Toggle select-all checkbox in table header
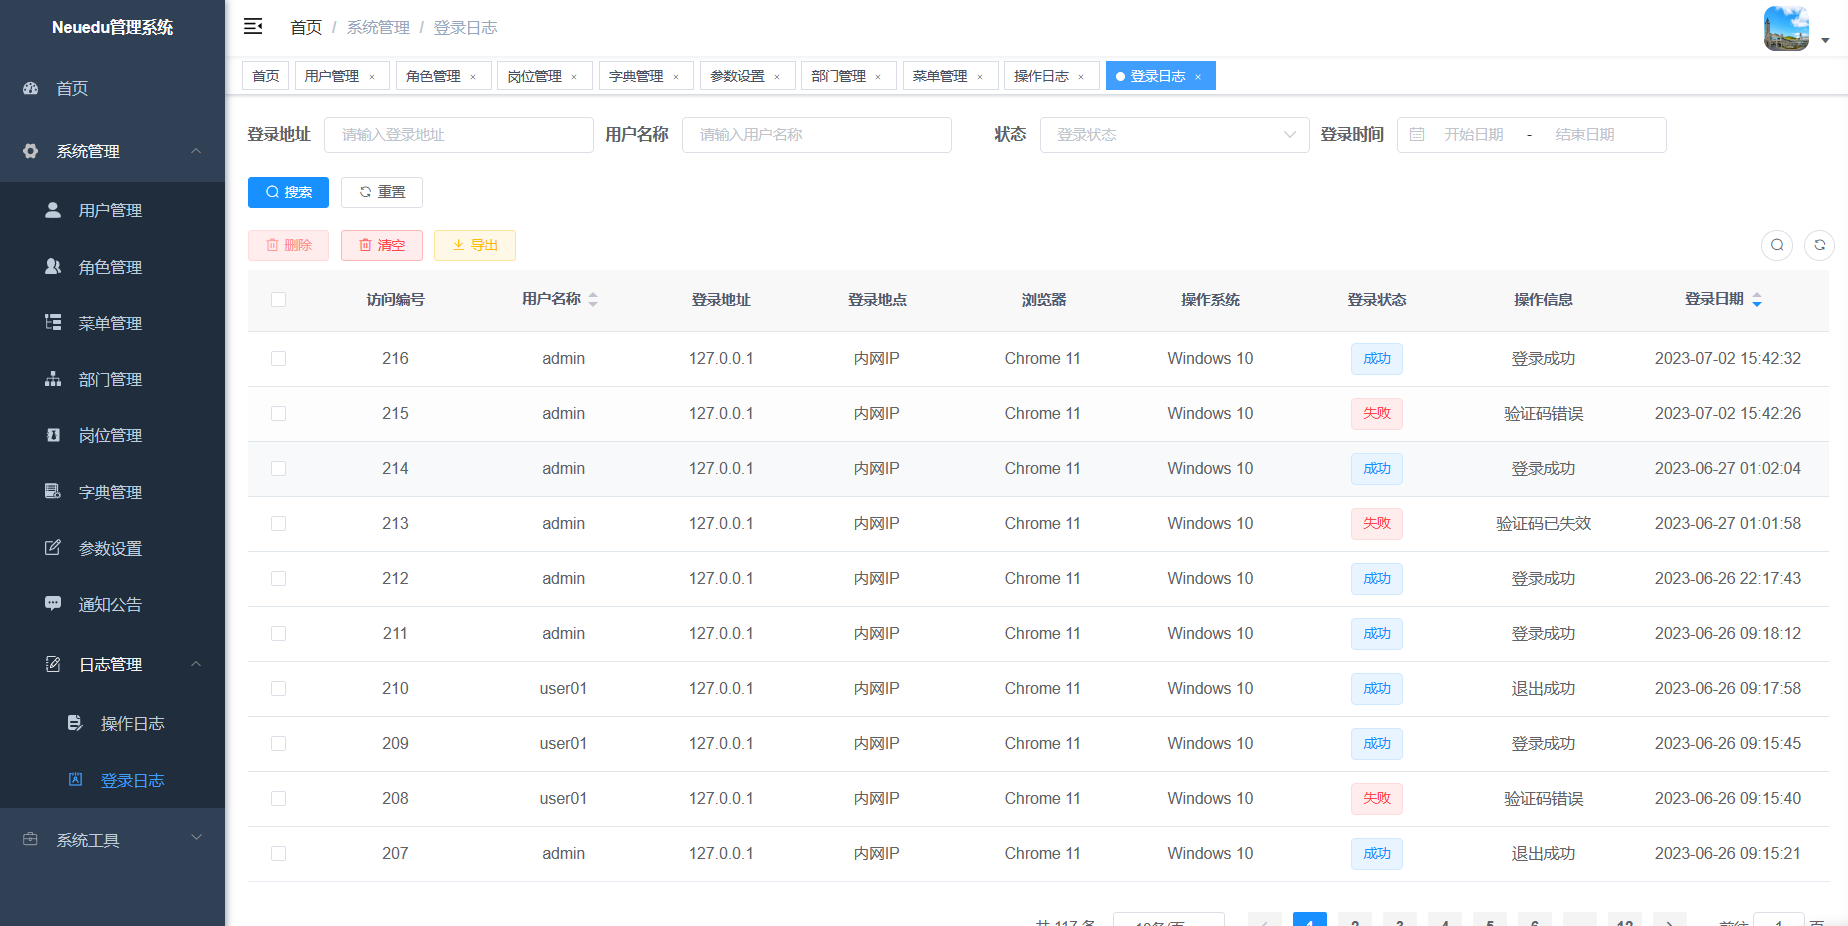 click(x=278, y=300)
